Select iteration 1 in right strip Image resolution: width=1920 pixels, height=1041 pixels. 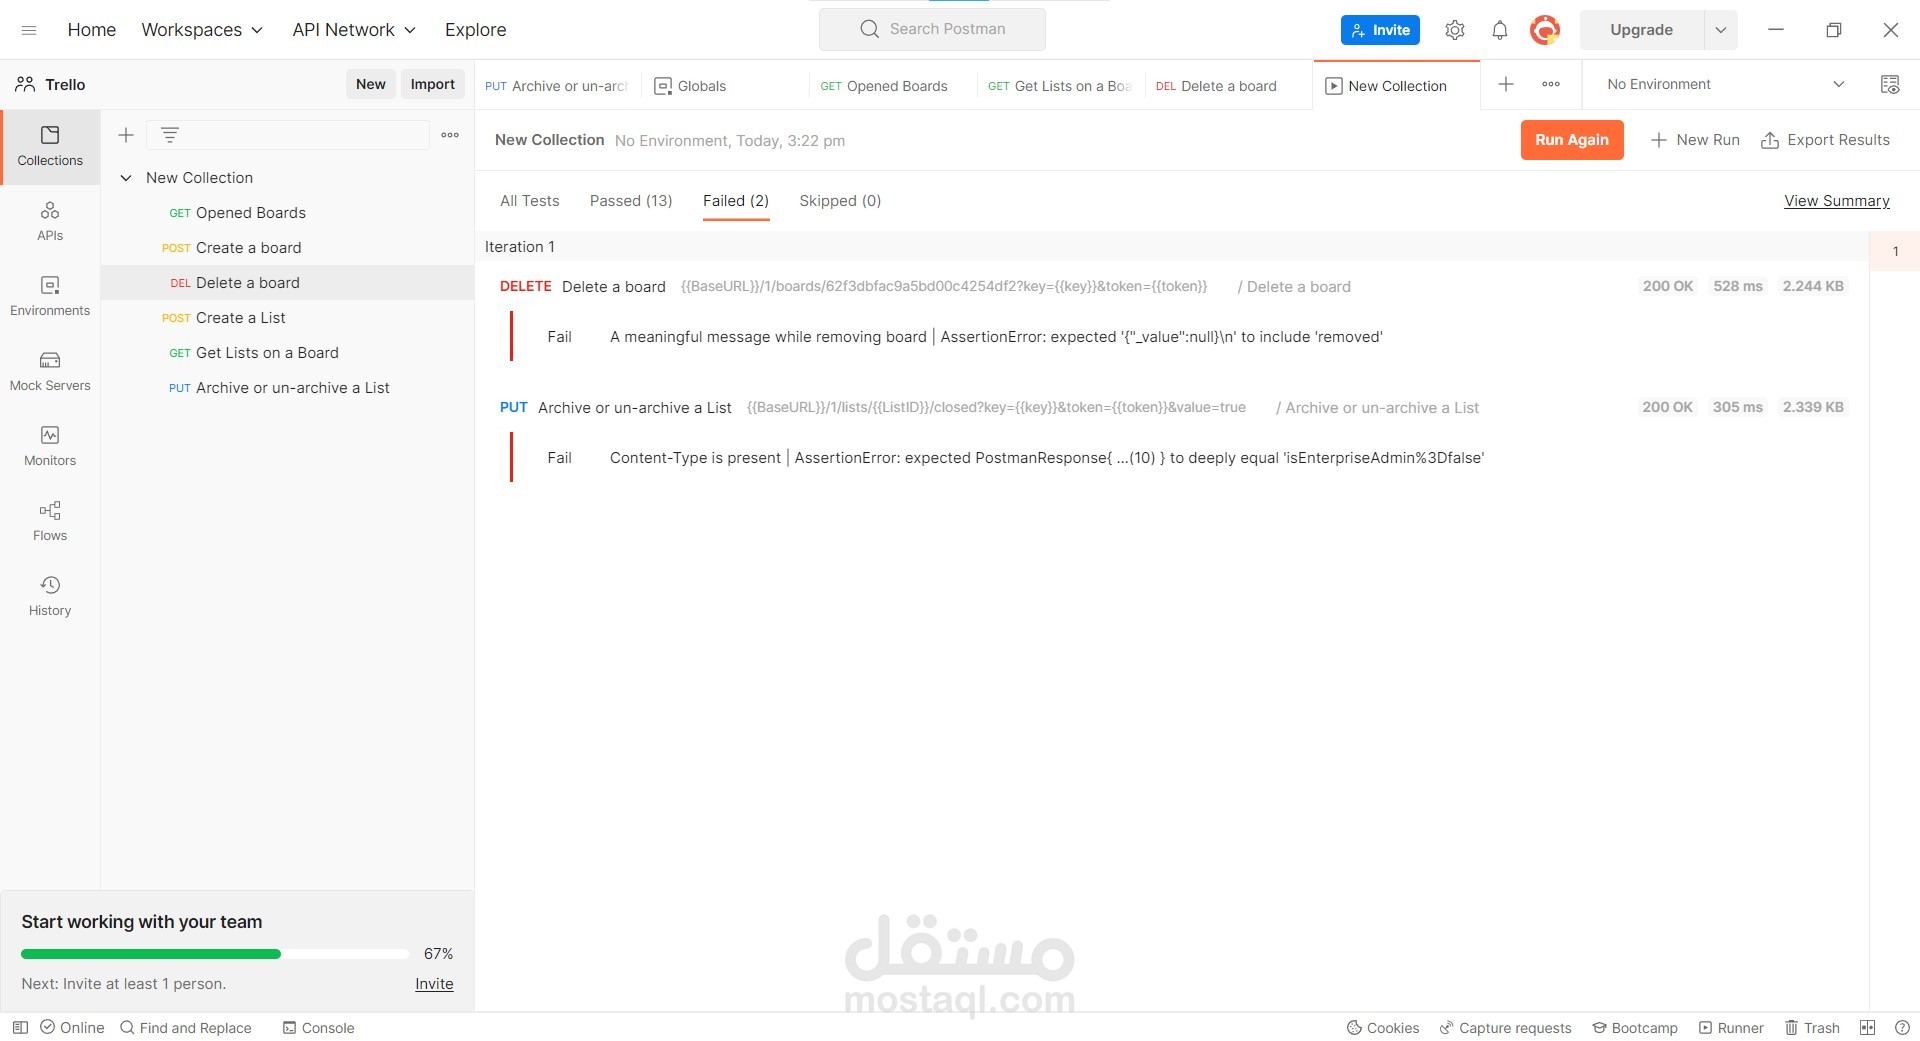click(1895, 251)
